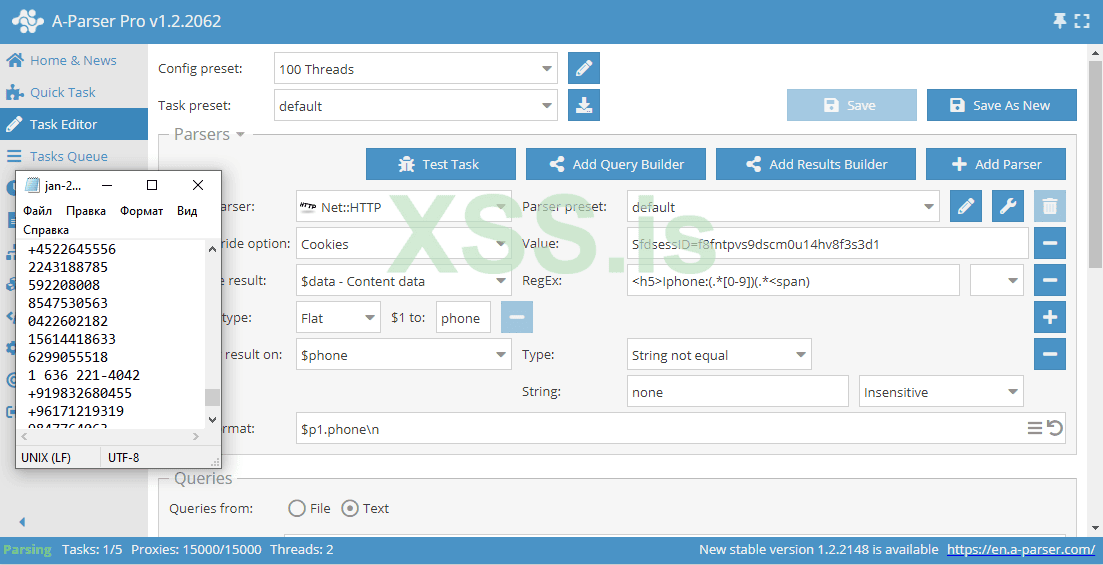This screenshot has width=1103, height=565.
Task: Open the en.a-parser.com link
Action: [1021, 550]
